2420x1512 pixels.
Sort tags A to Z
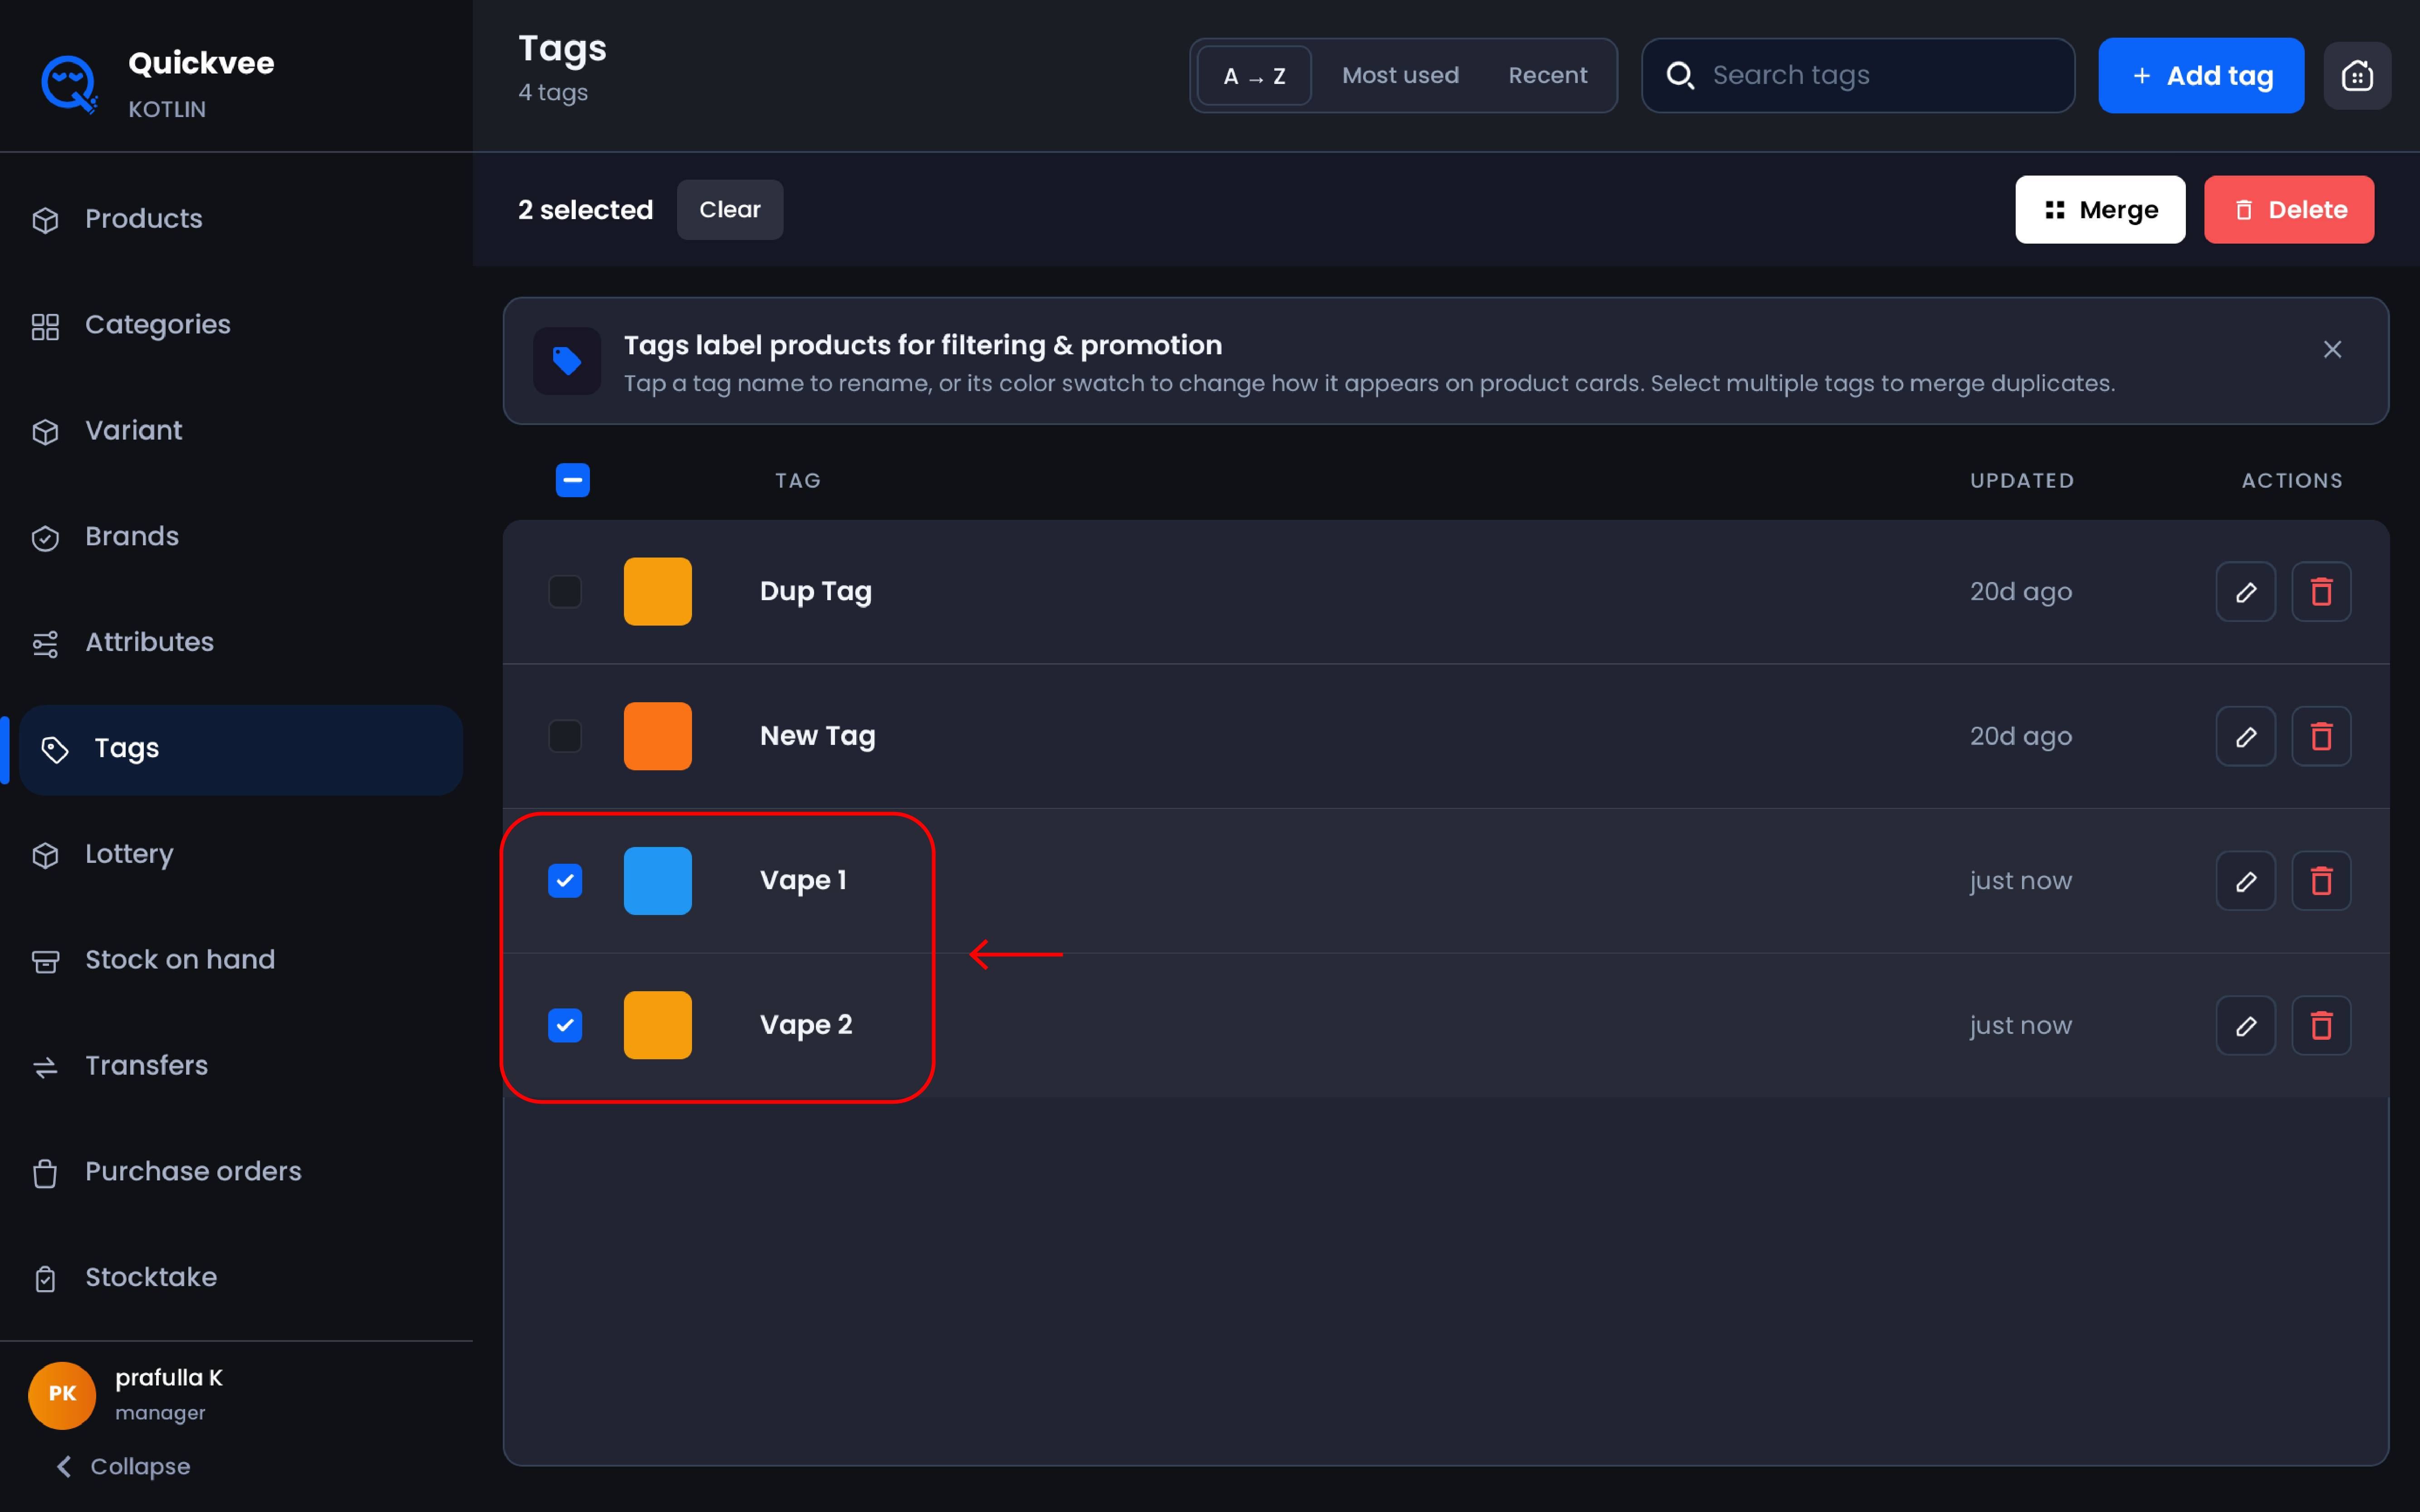click(x=1254, y=76)
